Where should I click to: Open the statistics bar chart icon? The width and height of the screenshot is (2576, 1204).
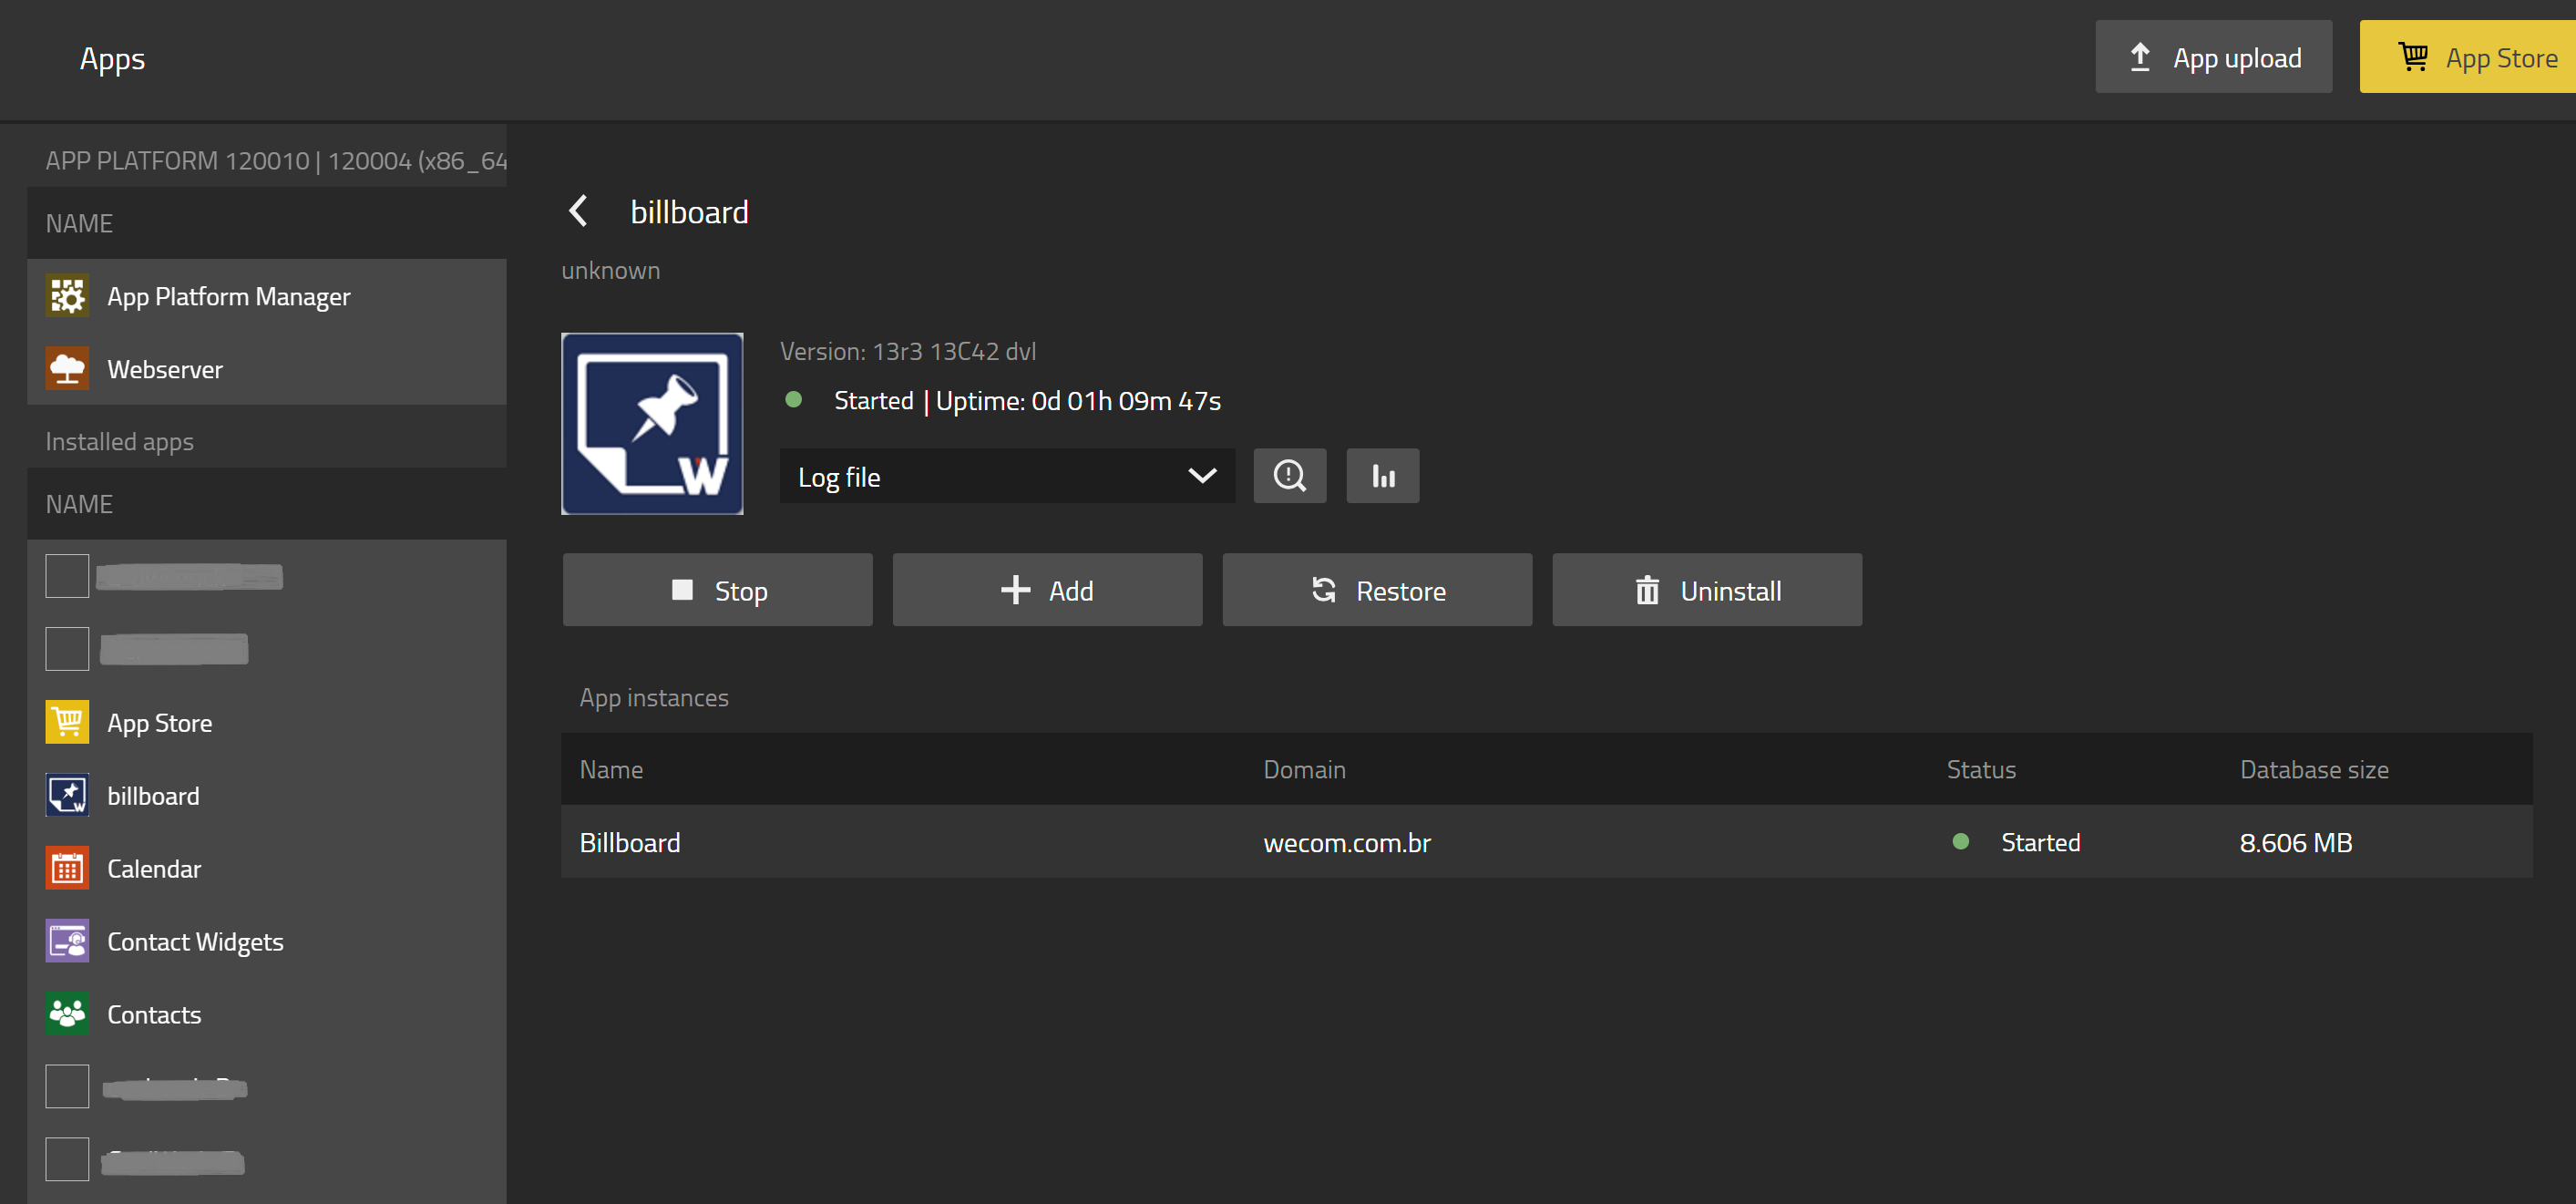point(1382,476)
